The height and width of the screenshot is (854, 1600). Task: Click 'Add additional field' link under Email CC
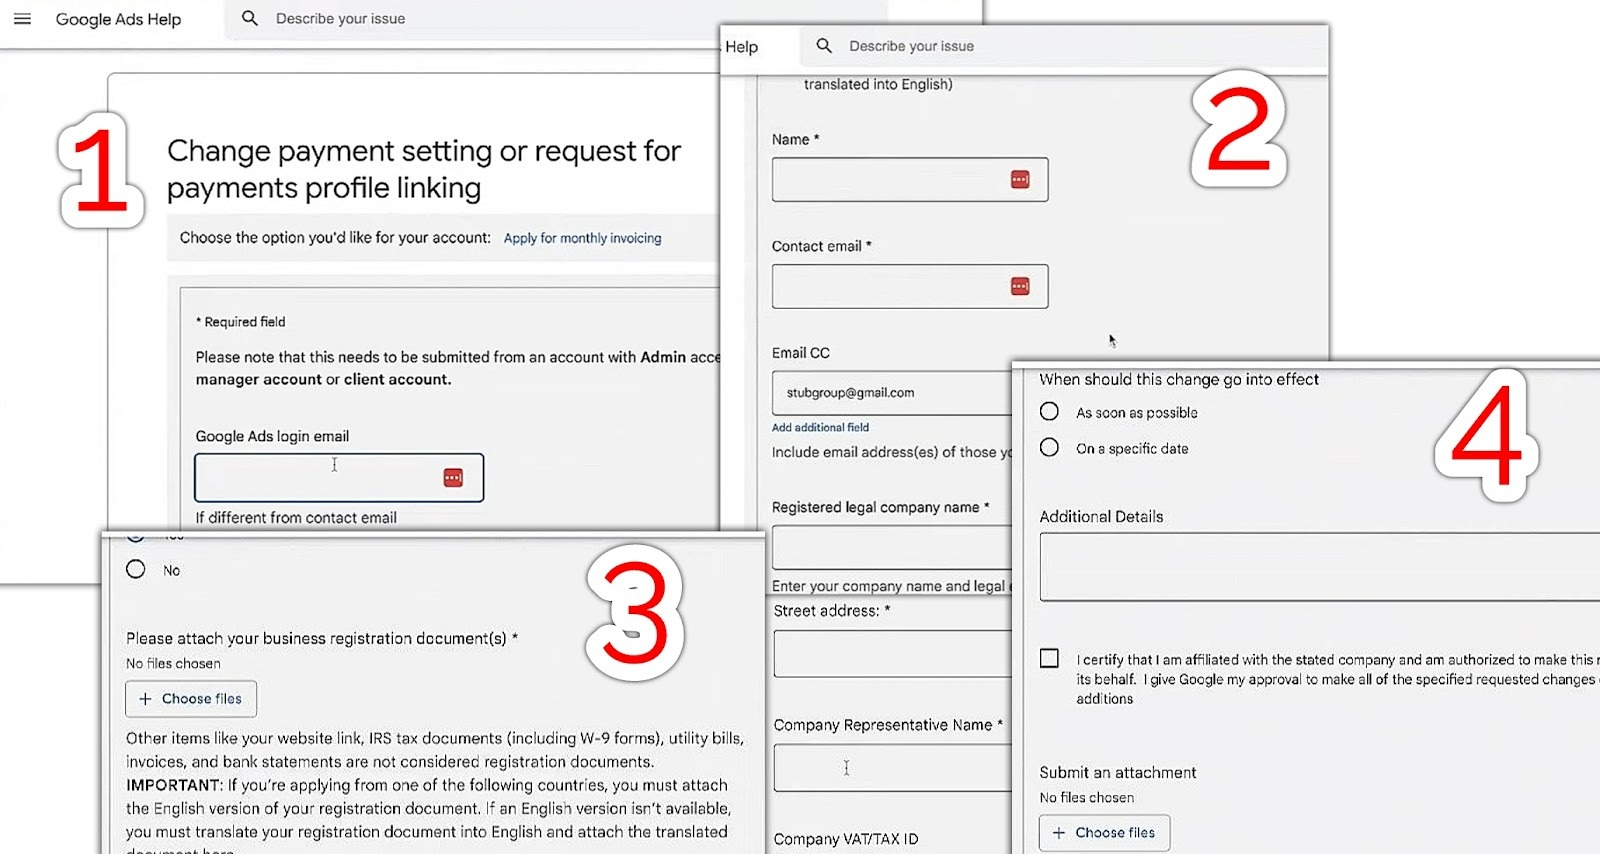820,427
